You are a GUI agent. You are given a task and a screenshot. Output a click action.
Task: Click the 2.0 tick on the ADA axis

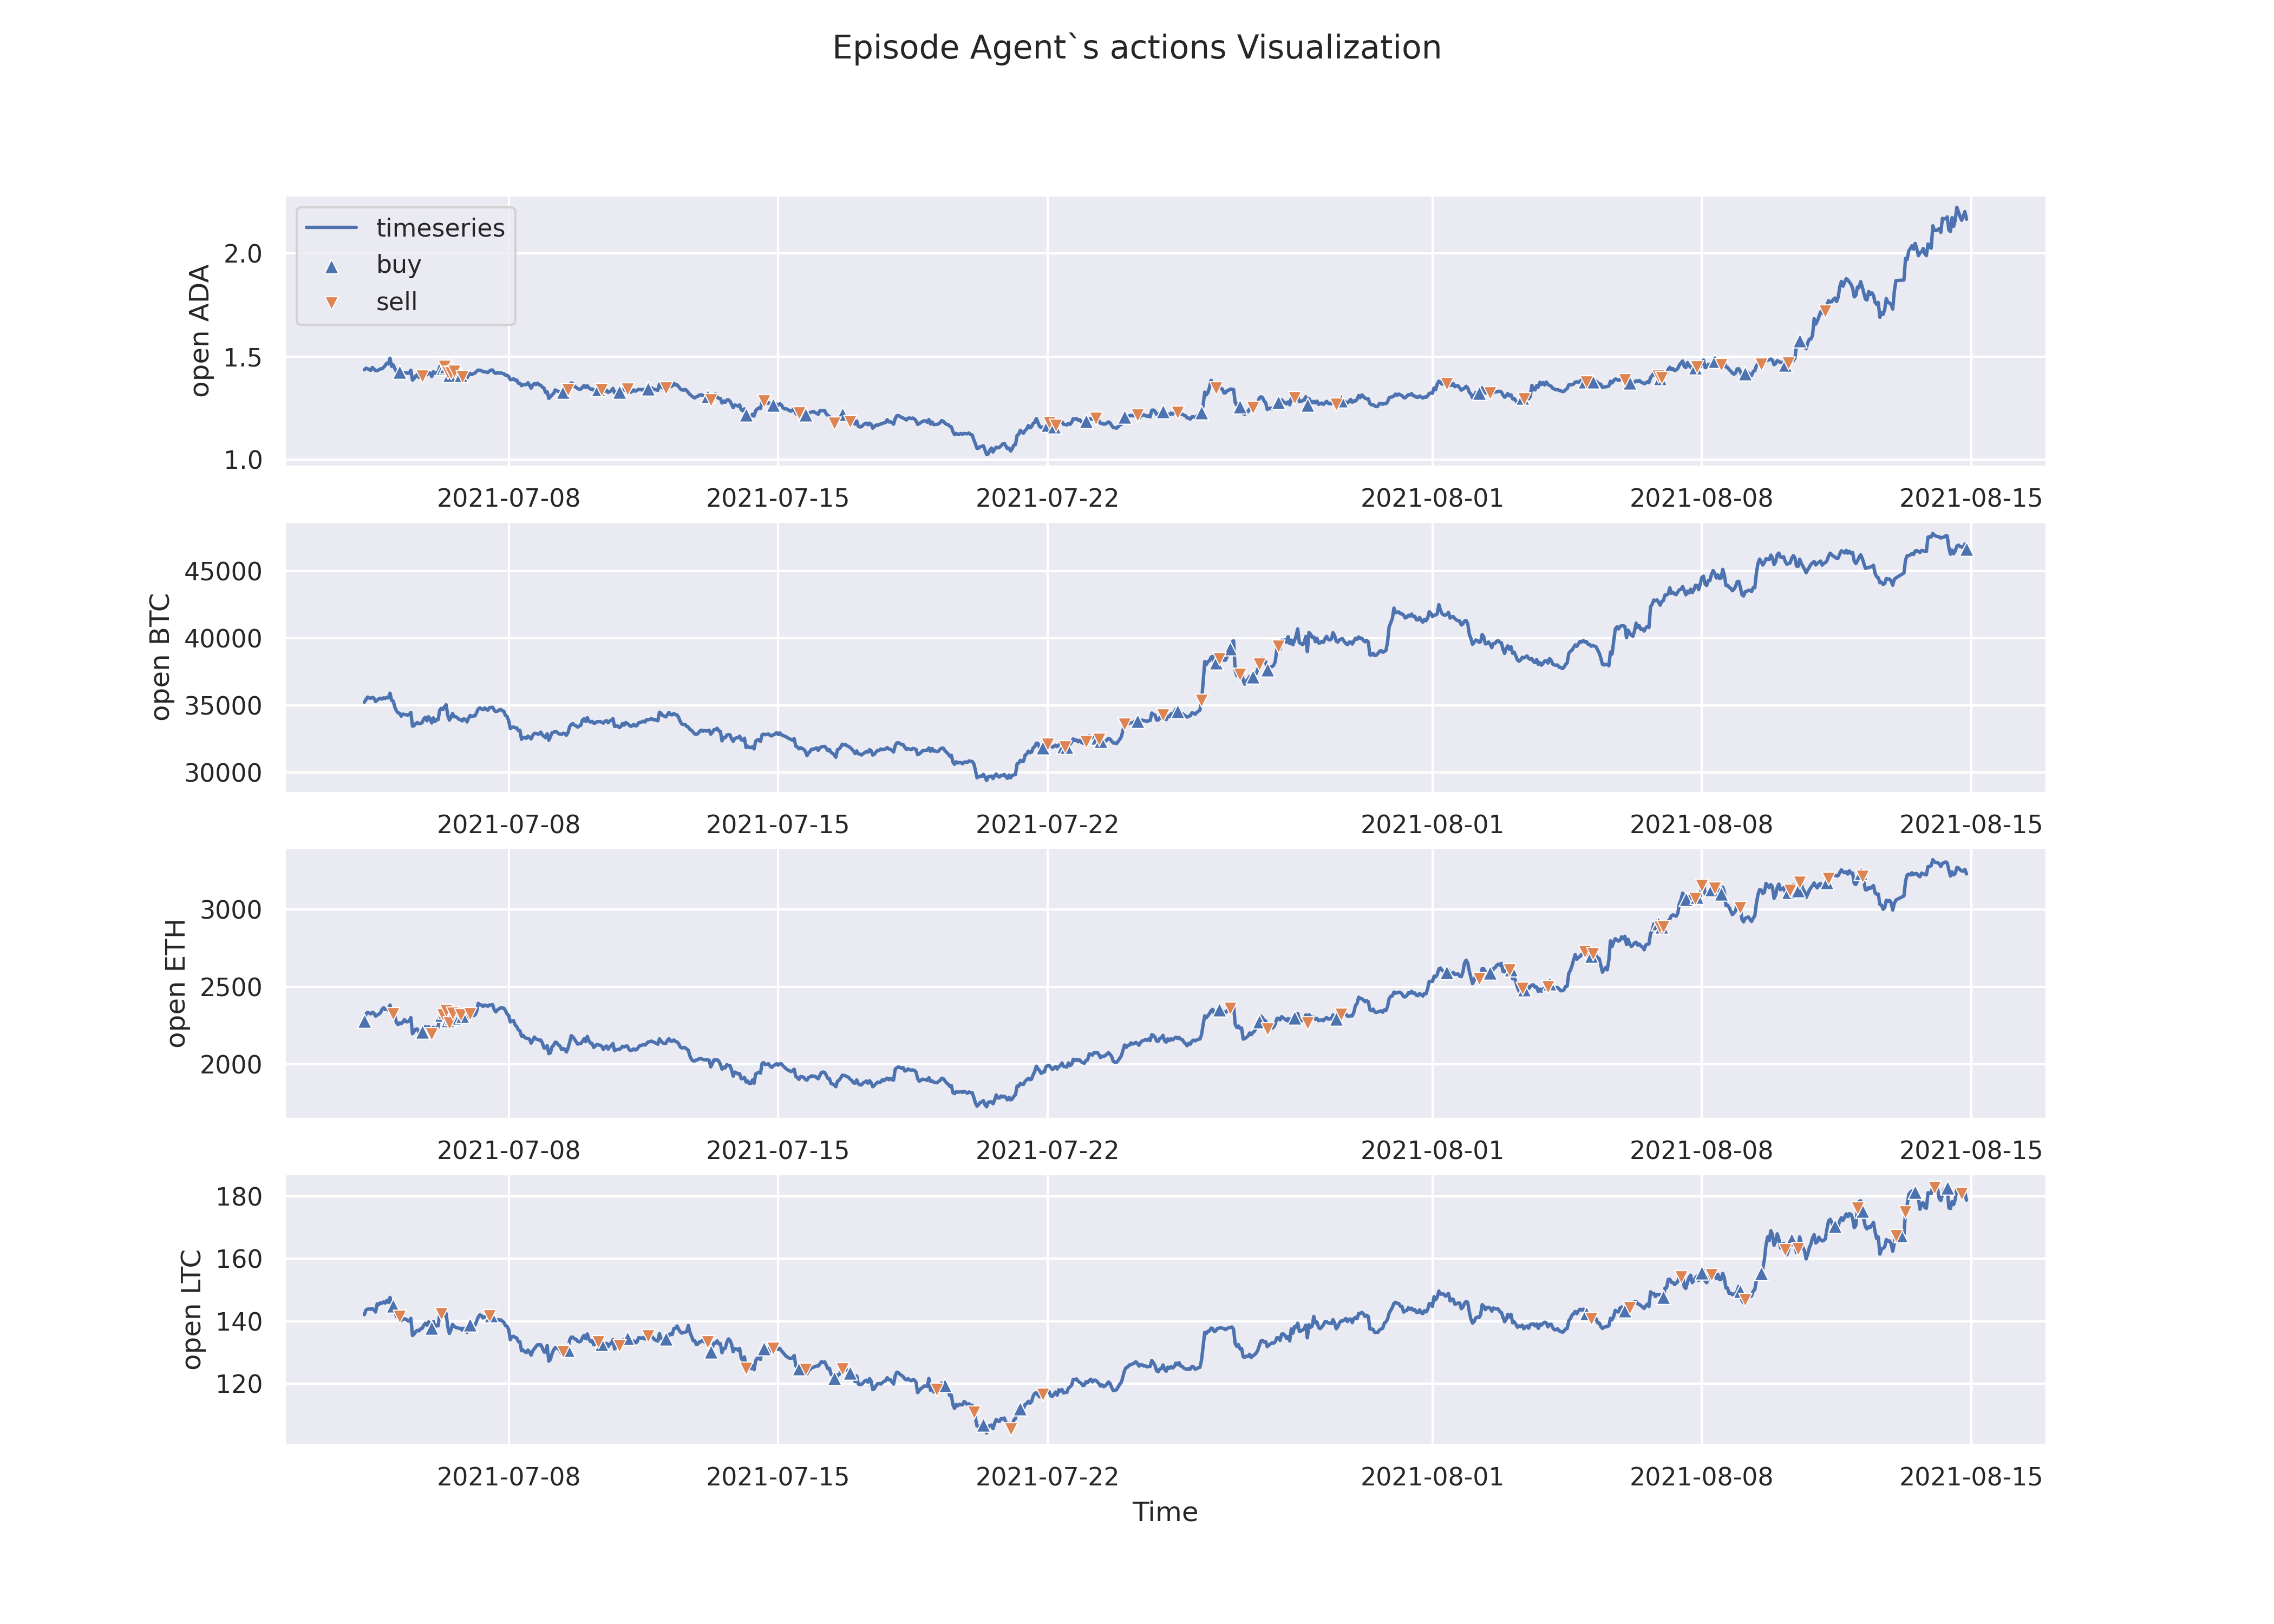(x=243, y=254)
